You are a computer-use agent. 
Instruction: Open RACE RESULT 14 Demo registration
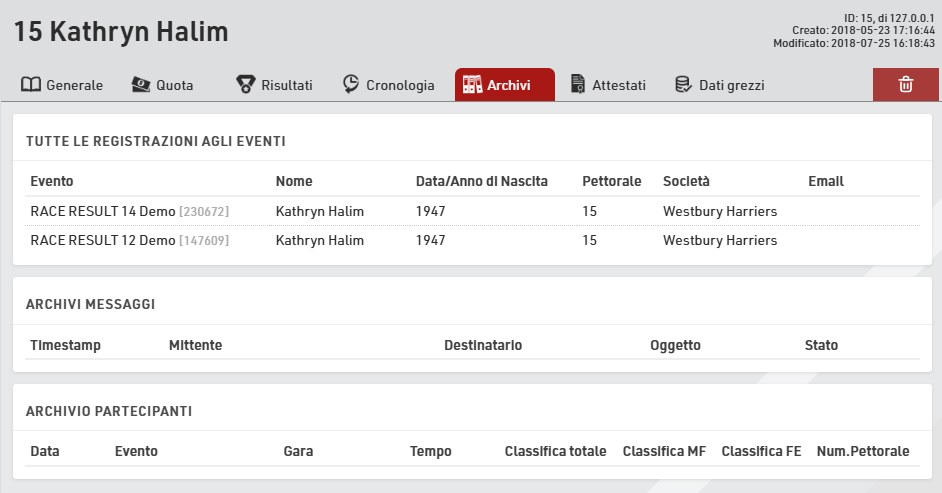[x=102, y=211]
